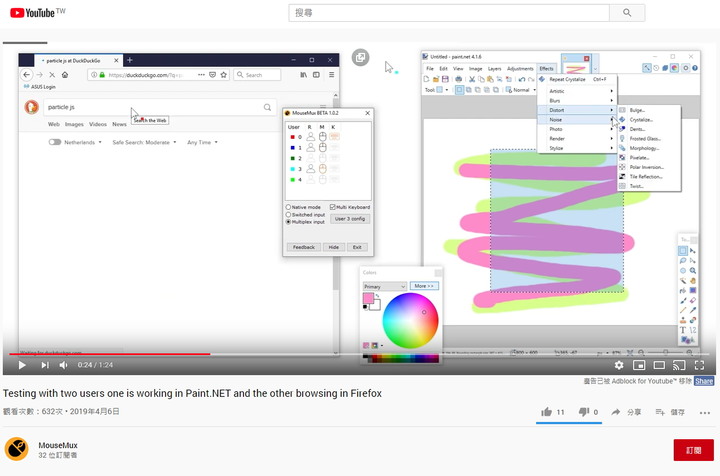Switch to DuckDuckGo News tab
The width and height of the screenshot is (720, 476).
(119, 124)
